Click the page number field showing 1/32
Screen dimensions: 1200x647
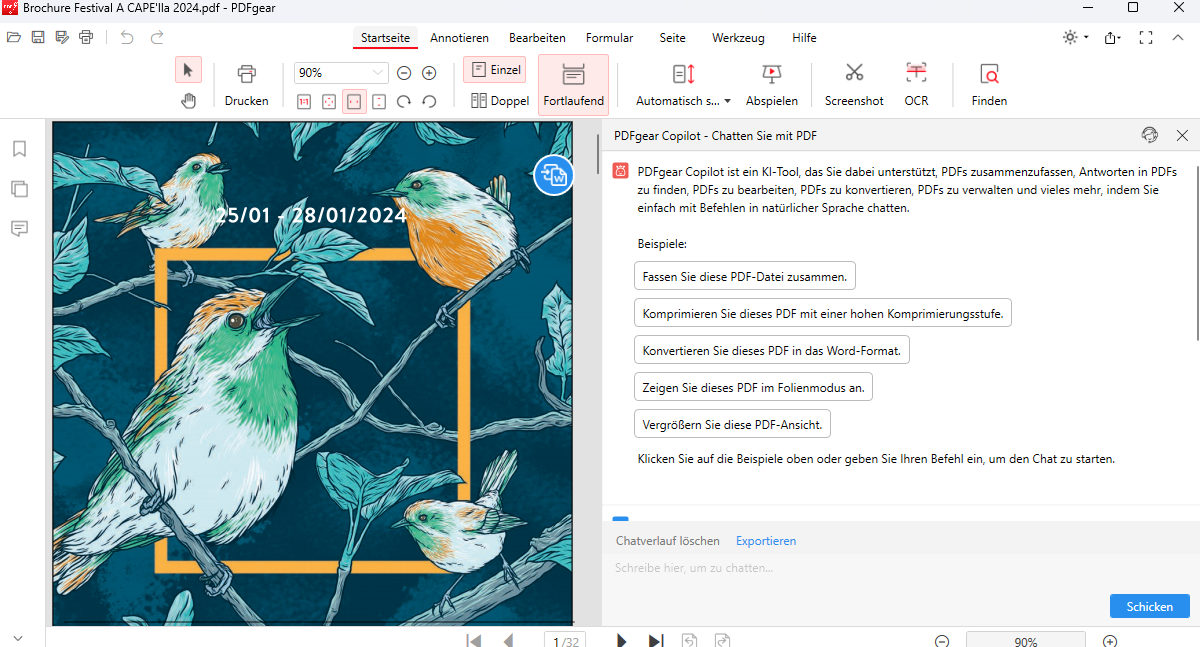point(565,640)
